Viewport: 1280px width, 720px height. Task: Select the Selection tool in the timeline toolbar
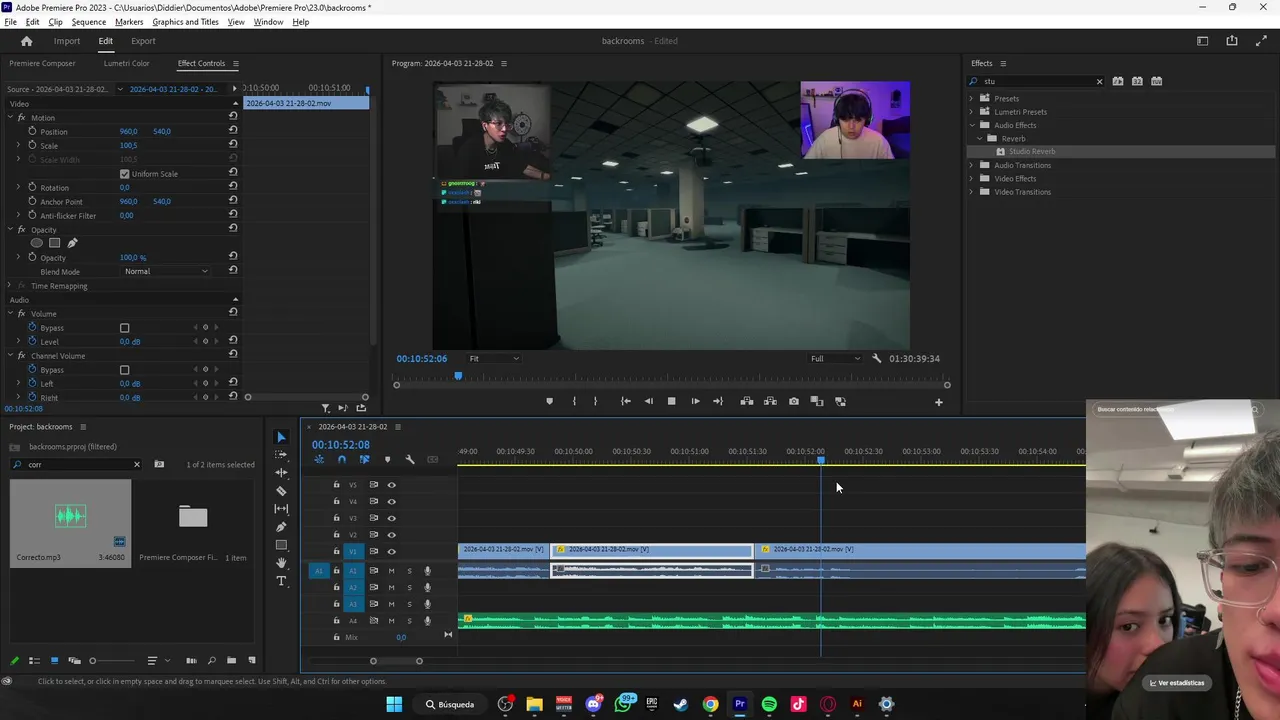point(281,437)
